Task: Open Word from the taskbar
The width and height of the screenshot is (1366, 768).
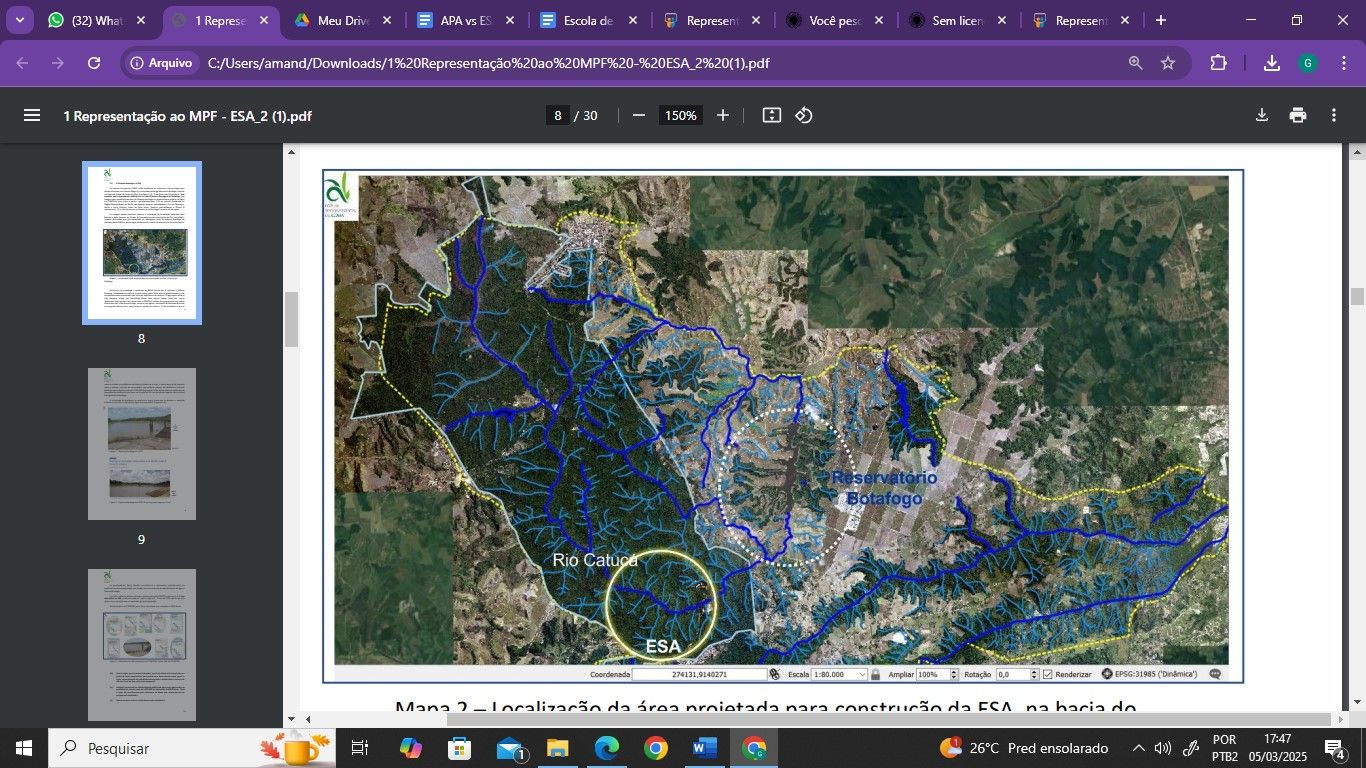Action: pyautogui.click(x=705, y=748)
